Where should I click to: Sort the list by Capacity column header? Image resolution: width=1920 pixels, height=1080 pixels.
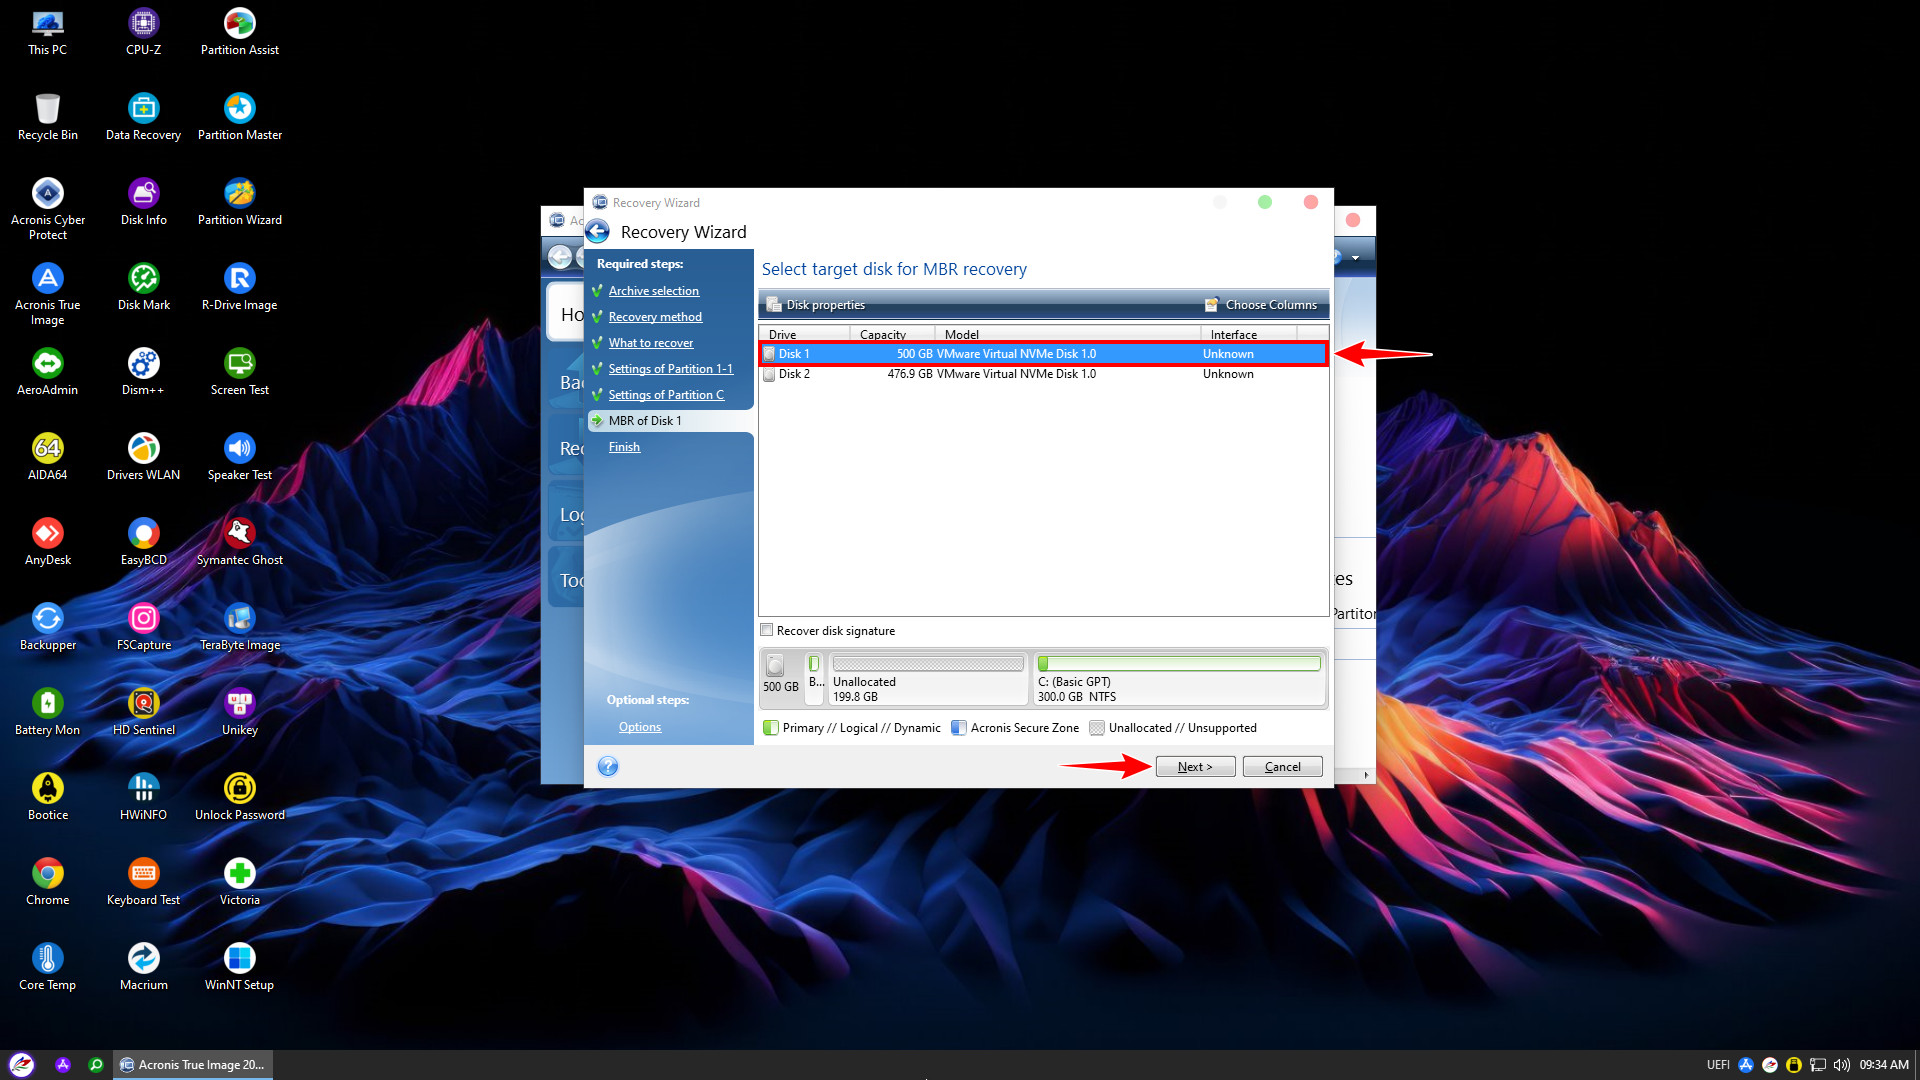click(883, 335)
